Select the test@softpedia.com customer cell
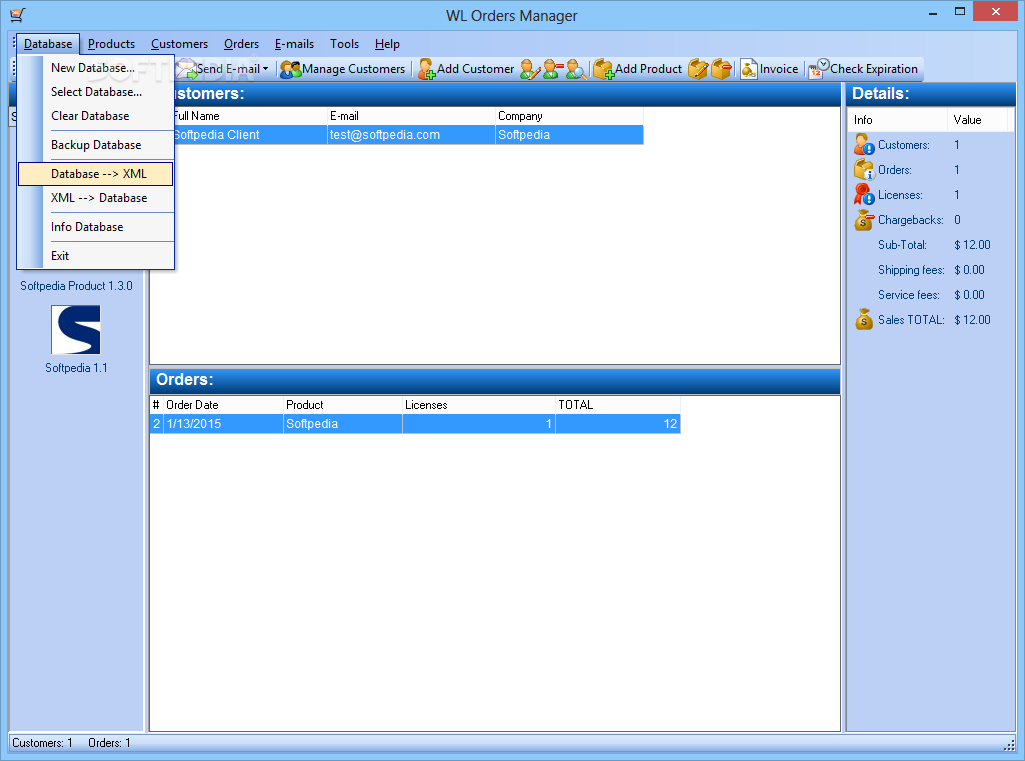 point(411,135)
